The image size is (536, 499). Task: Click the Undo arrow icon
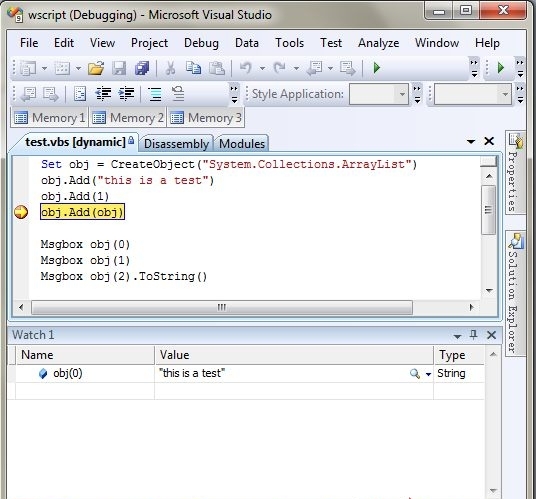coord(245,68)
